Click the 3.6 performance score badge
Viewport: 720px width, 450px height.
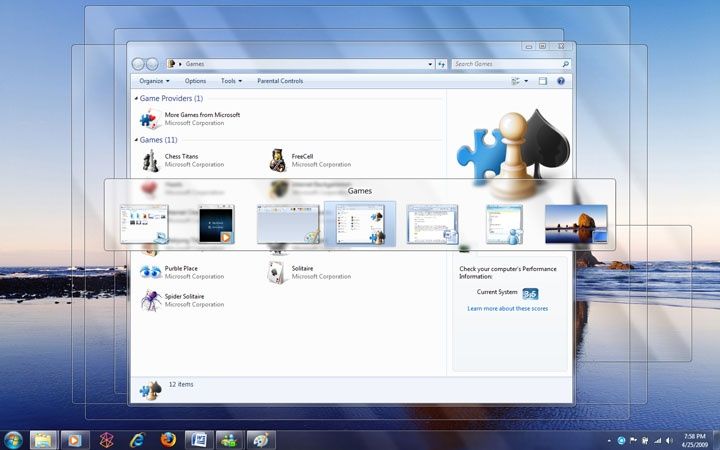pyautogui.click(x=530, y=294)
